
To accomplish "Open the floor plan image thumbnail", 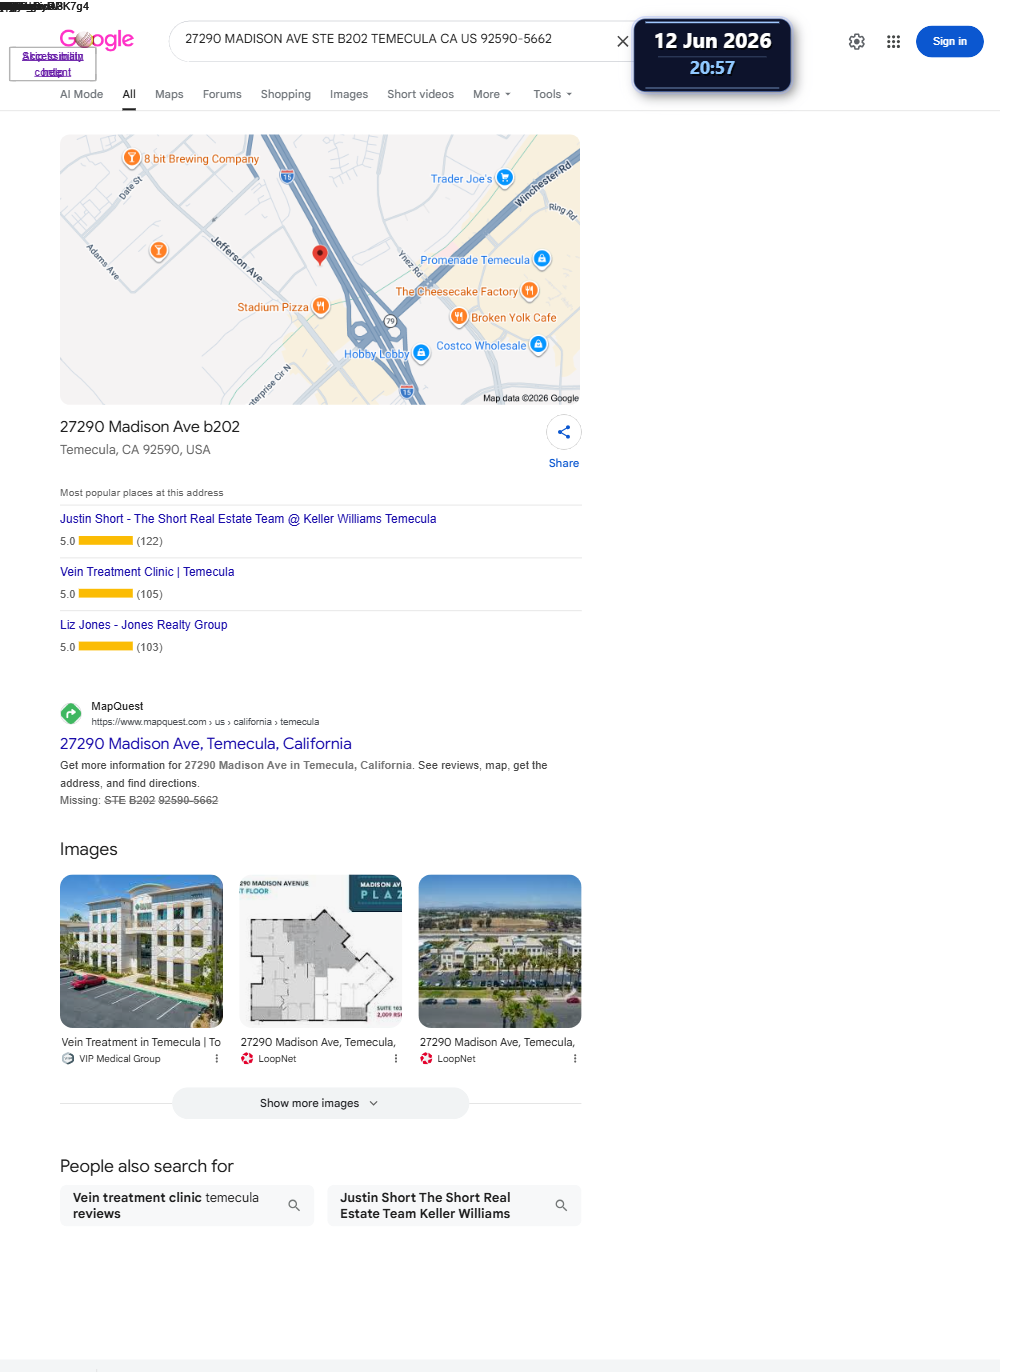I will tap(321, 951).
